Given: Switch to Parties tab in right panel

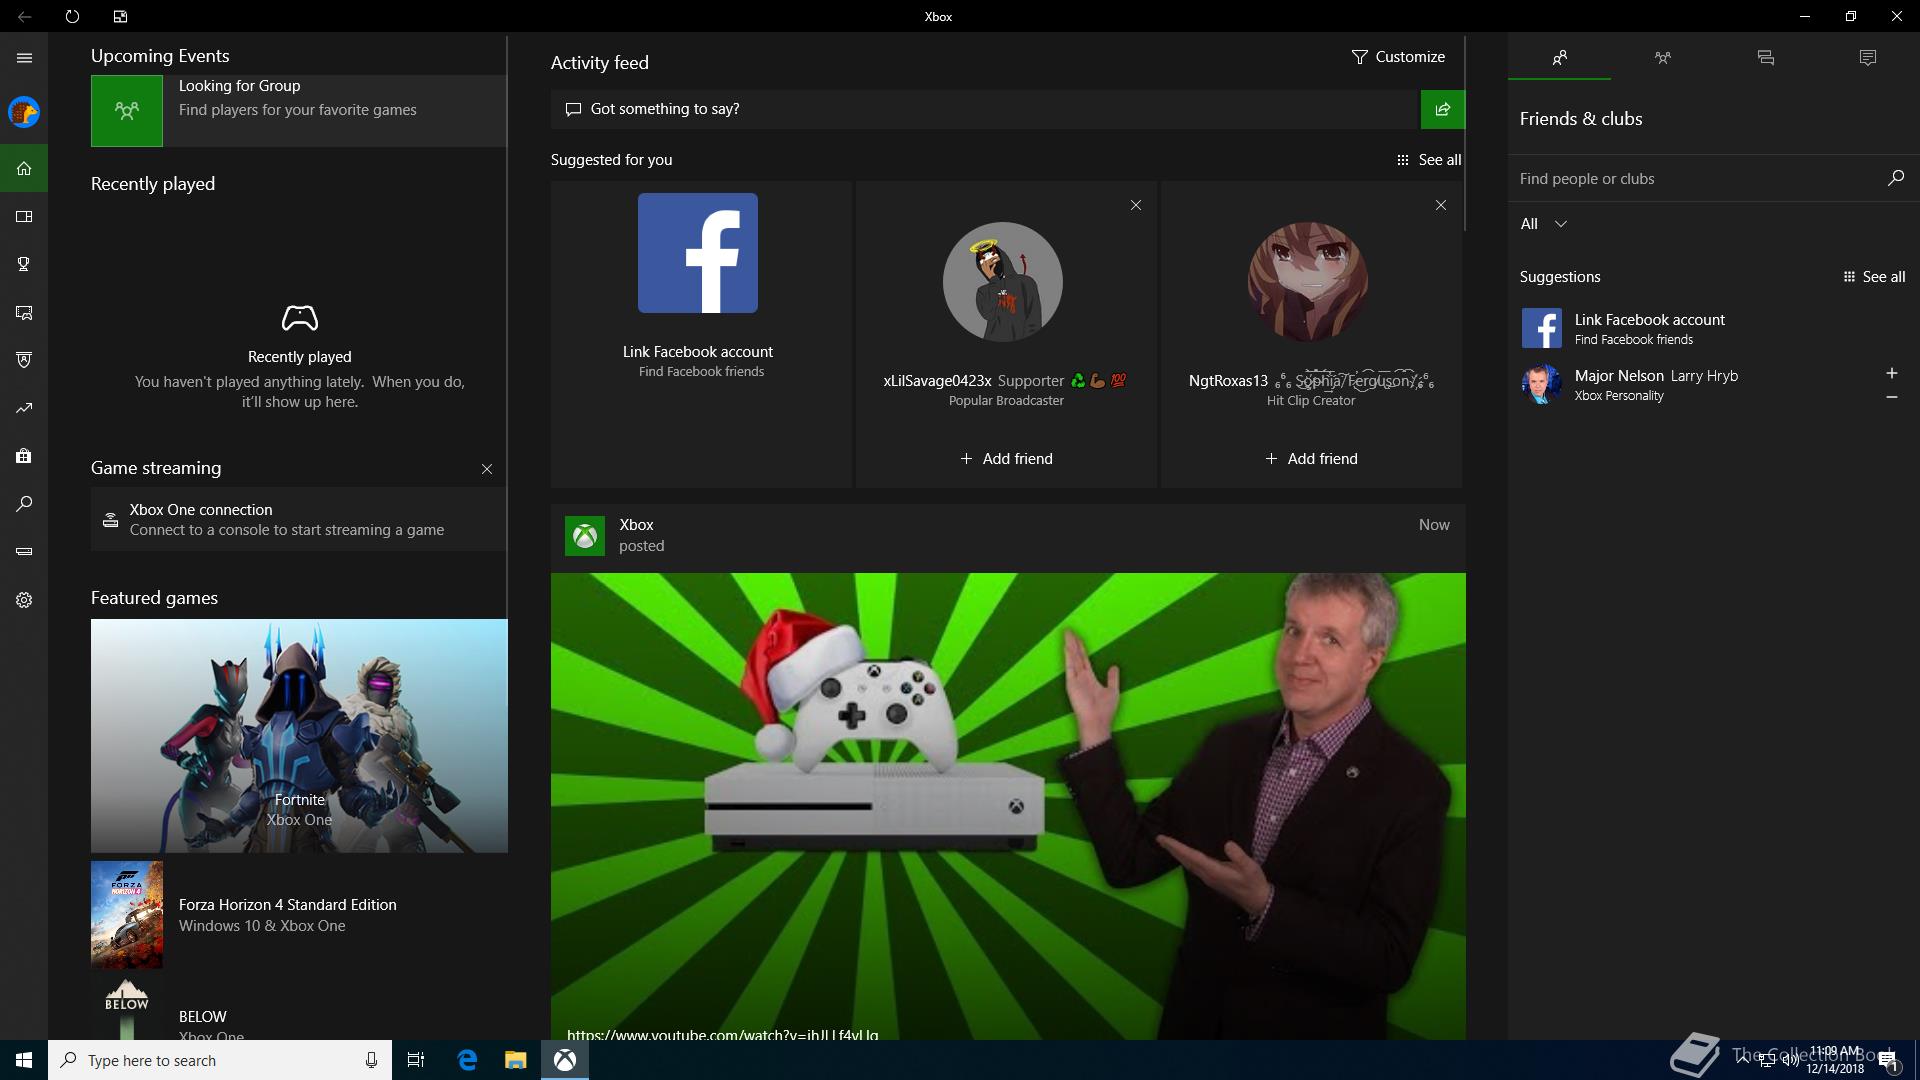Looking at the screenshot, I should coord(1662,58).
